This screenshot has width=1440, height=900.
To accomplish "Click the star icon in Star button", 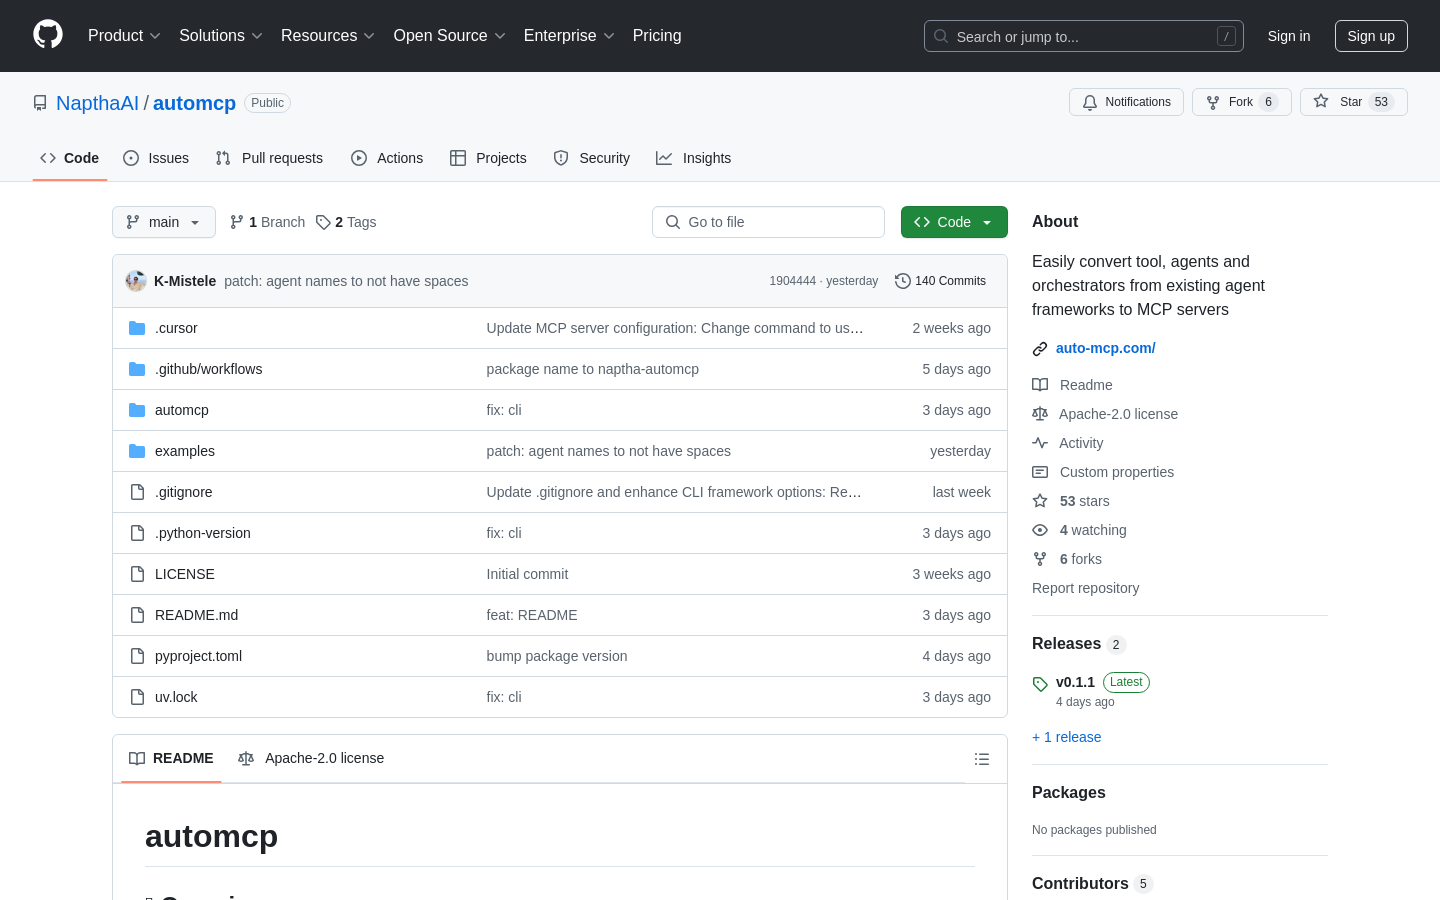I will (x=1321, y=102).
